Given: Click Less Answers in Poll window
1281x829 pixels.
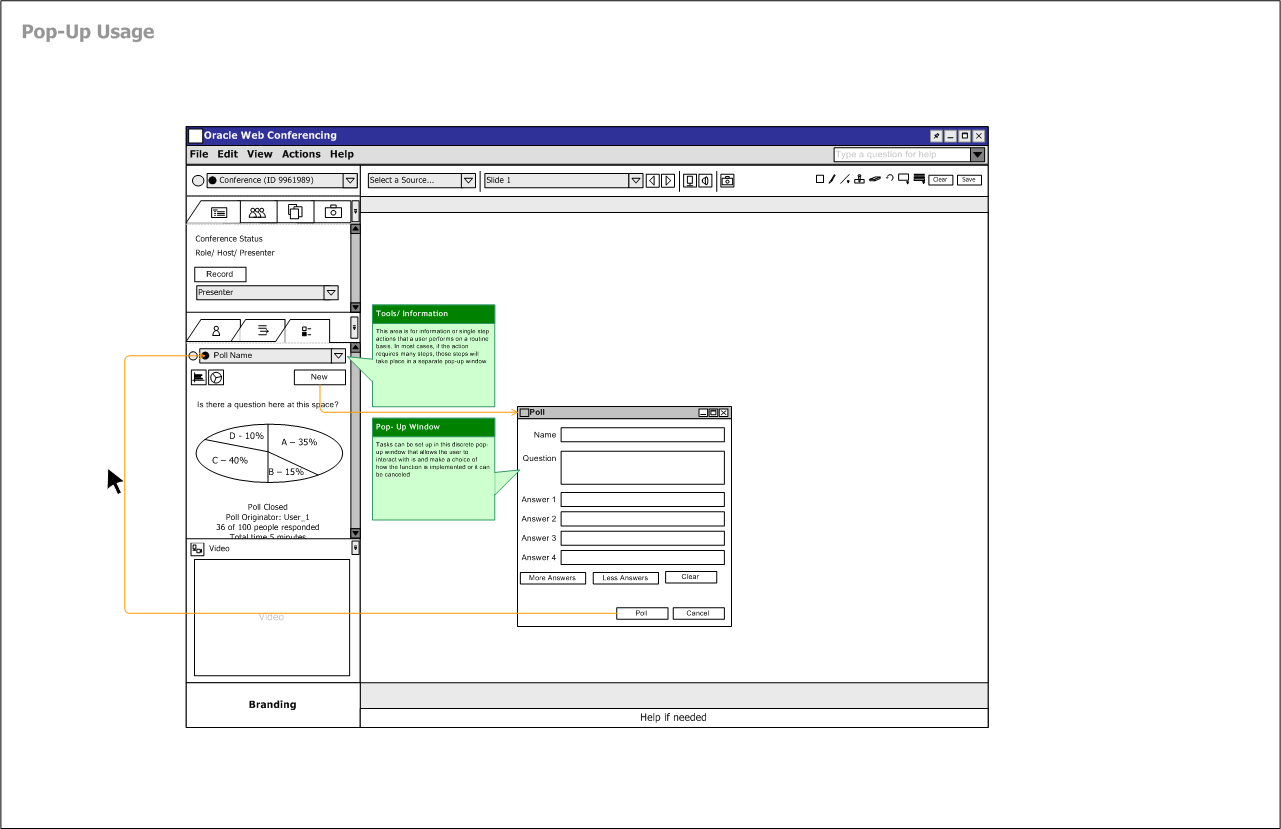Looking at the screenshot, I should tap(625, 578).
